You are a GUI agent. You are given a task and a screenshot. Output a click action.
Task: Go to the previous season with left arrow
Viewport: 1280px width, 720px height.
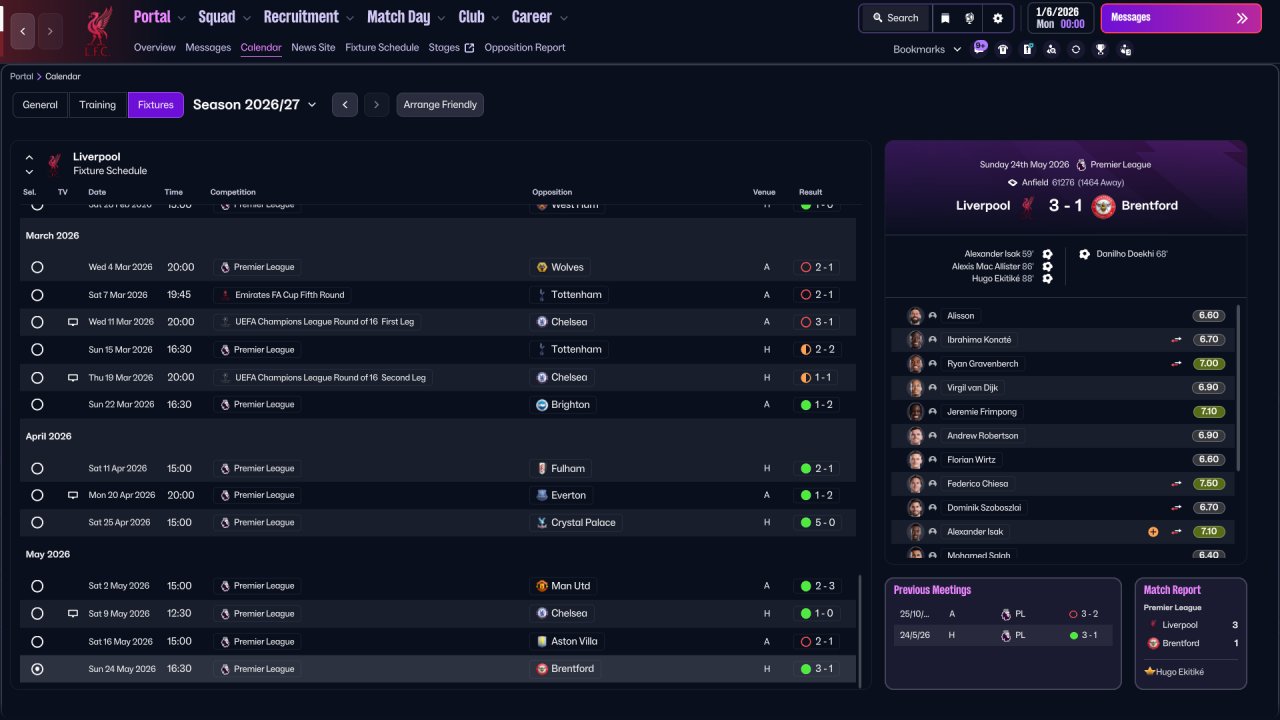click(345, 105)
